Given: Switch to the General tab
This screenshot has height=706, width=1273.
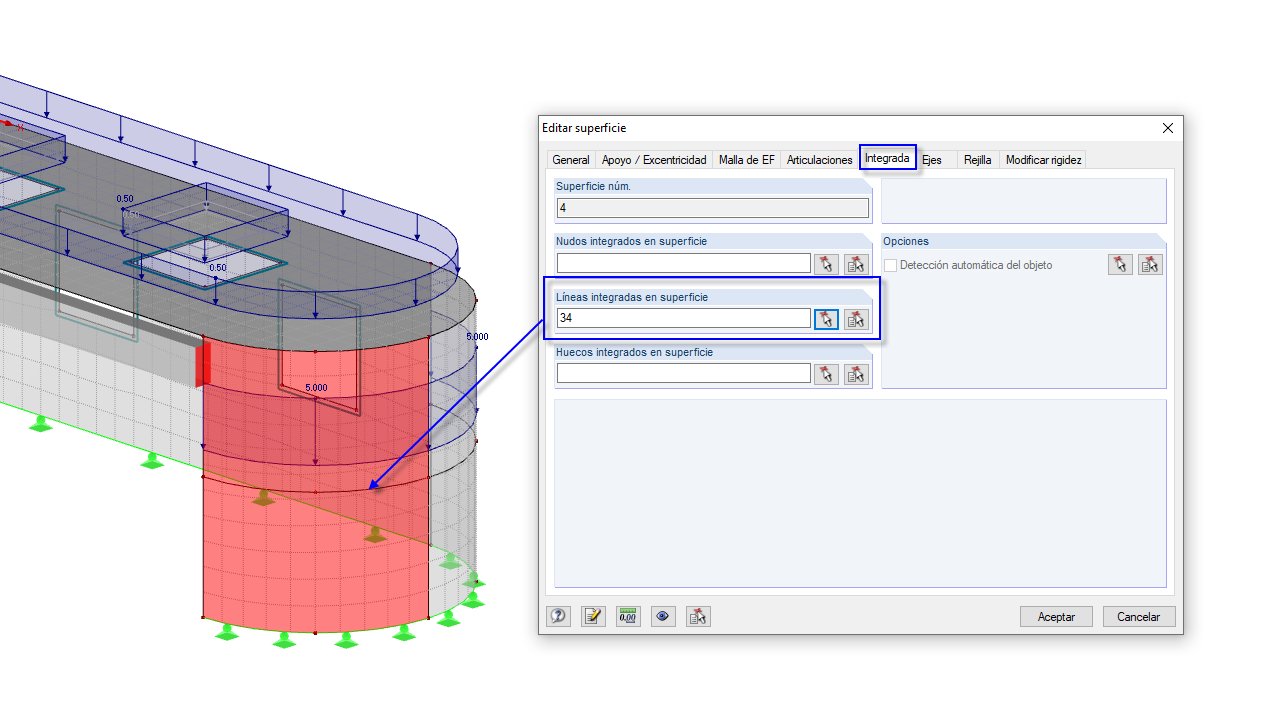Looking at the screenshot, I should click(x=571, y=160).
